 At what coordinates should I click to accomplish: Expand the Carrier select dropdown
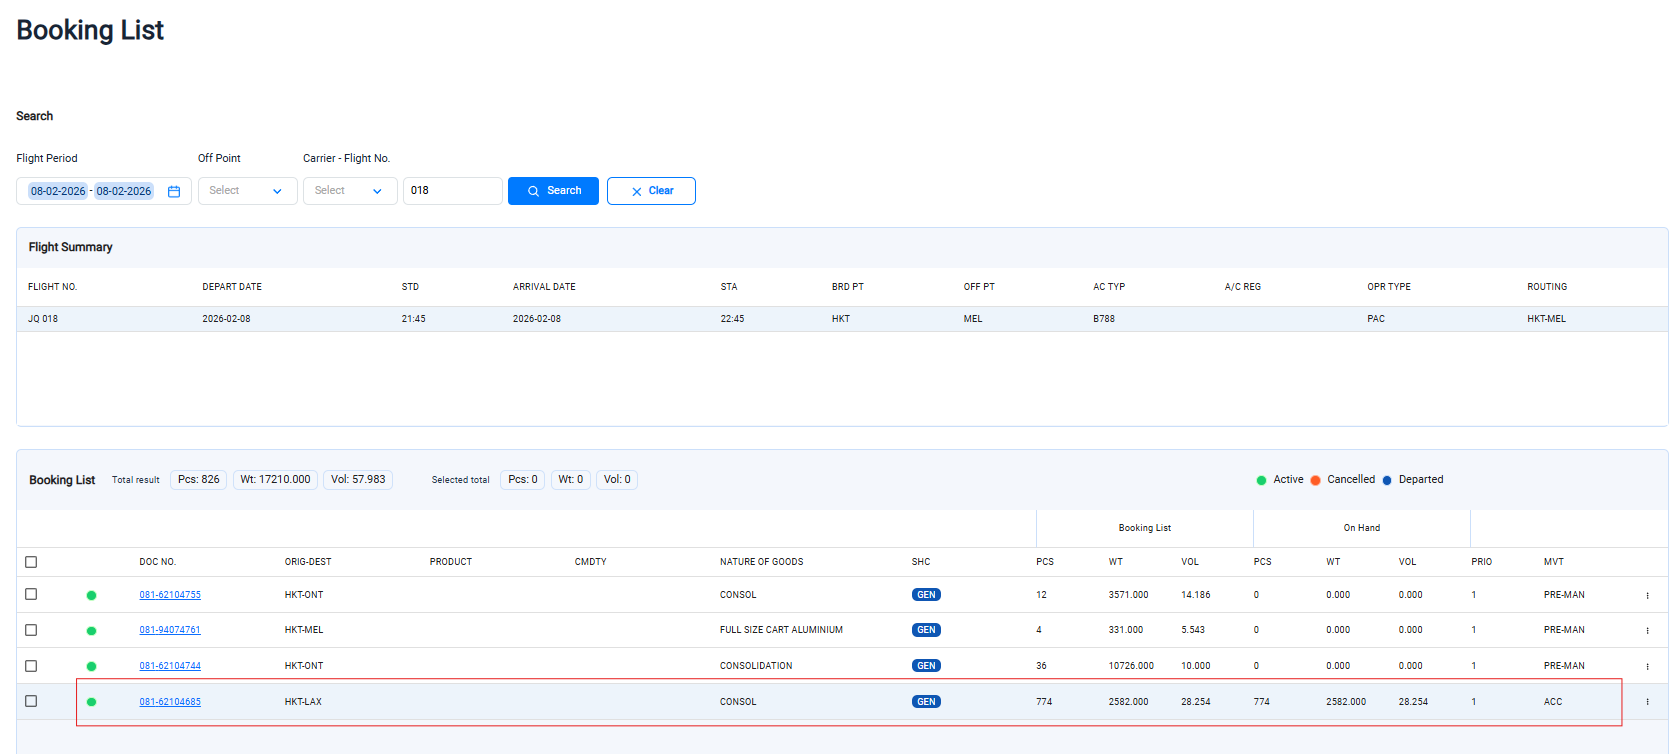click(349, 191)
